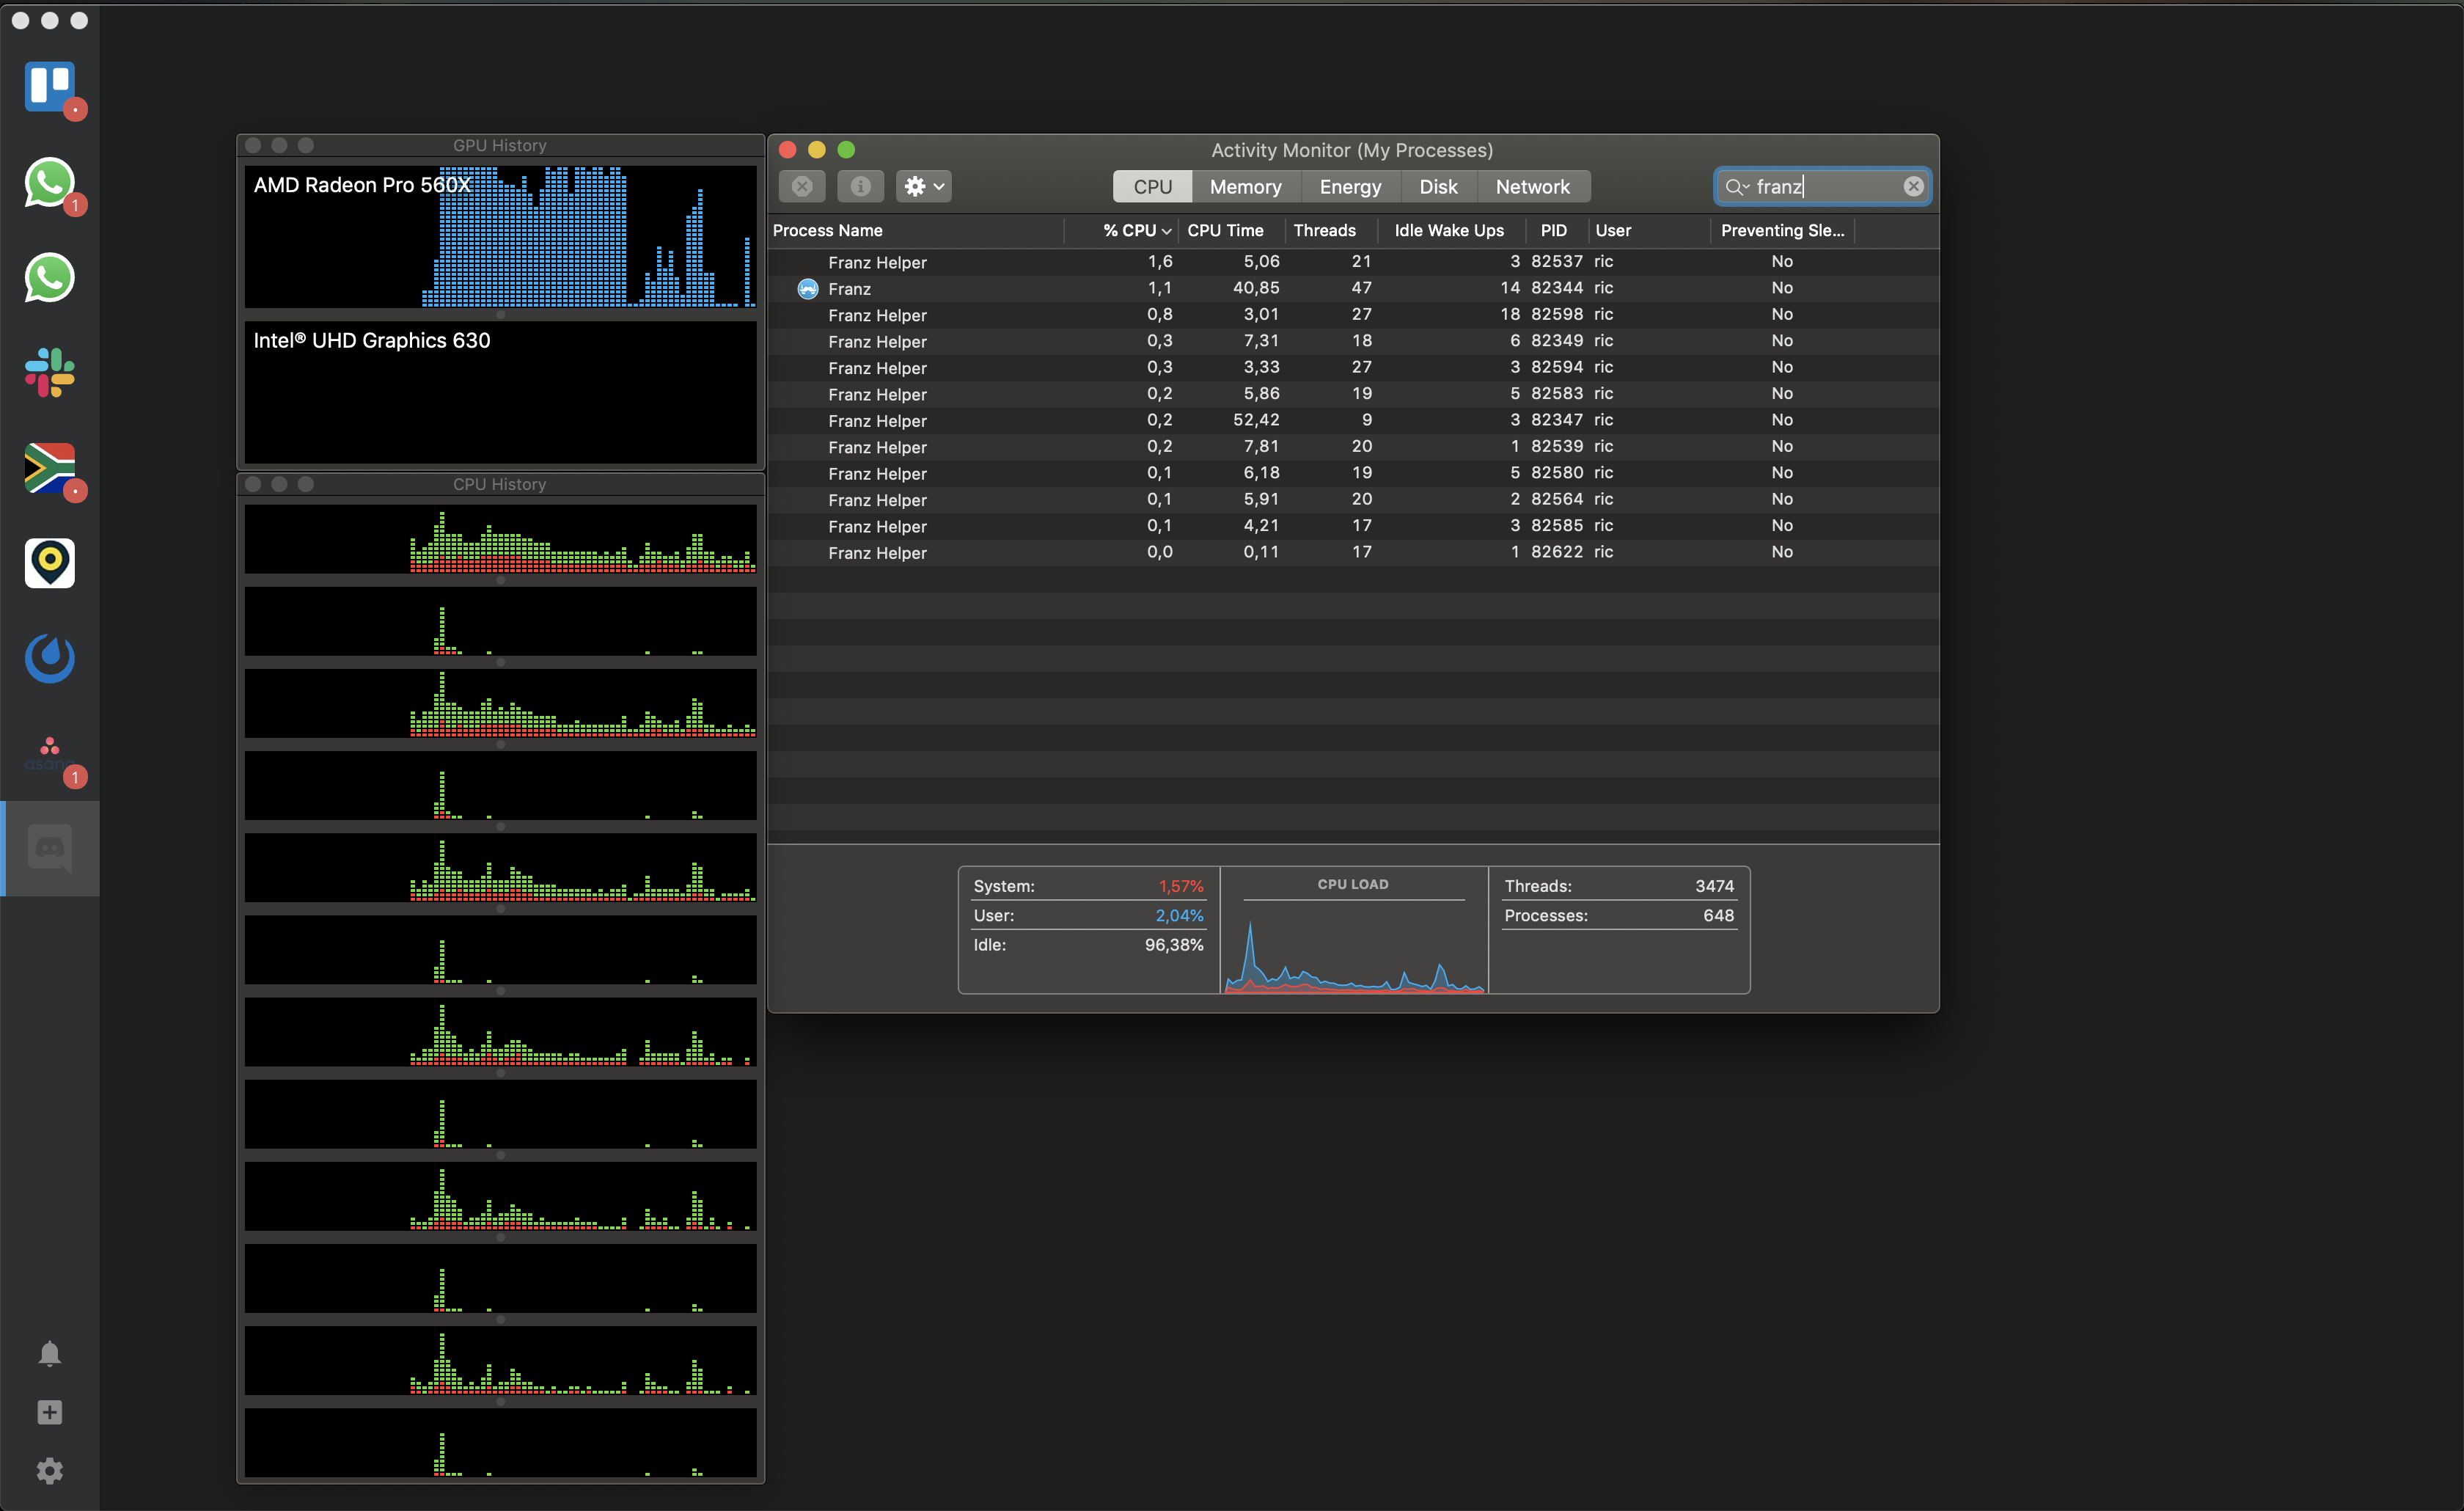Toggle notifications with the bell icon
This screenshot has height=1511, width=2464.
(x=49, y=1353)
